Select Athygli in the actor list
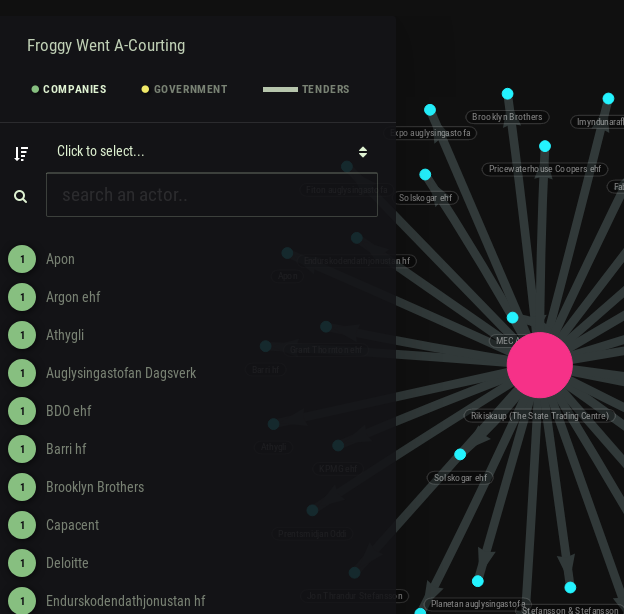The height and width of the screenshot is (614, 624). click(x=65, y=335)
